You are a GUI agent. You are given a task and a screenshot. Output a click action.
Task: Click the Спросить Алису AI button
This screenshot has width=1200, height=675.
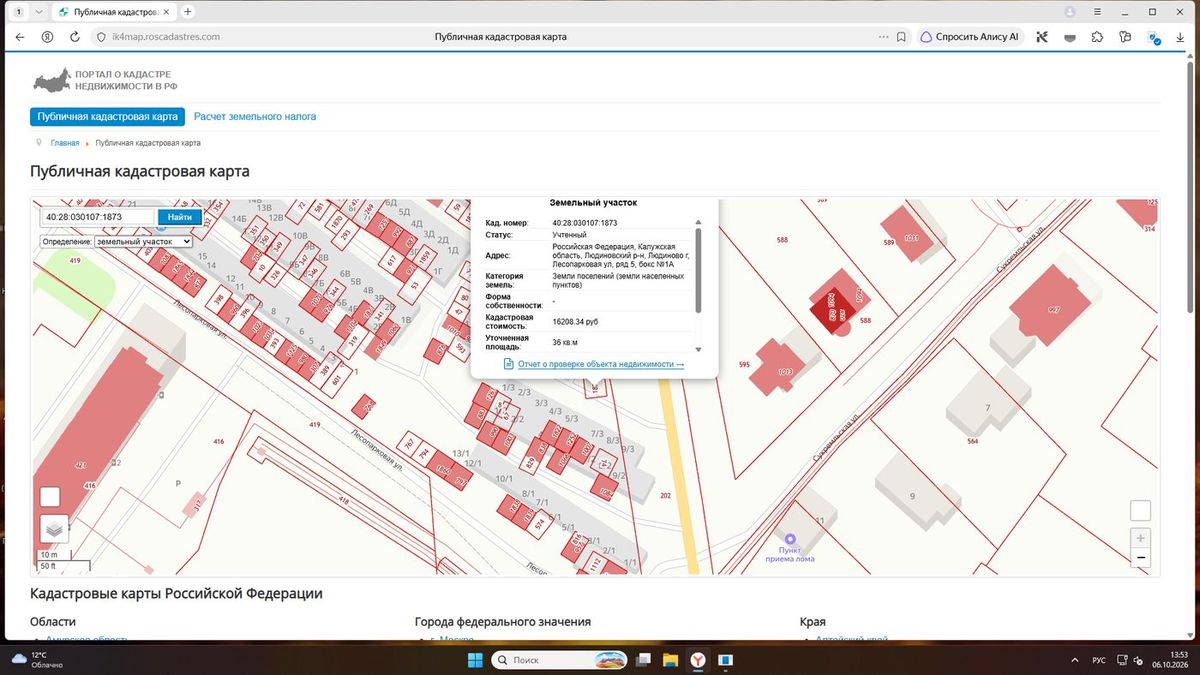[970, 37]
